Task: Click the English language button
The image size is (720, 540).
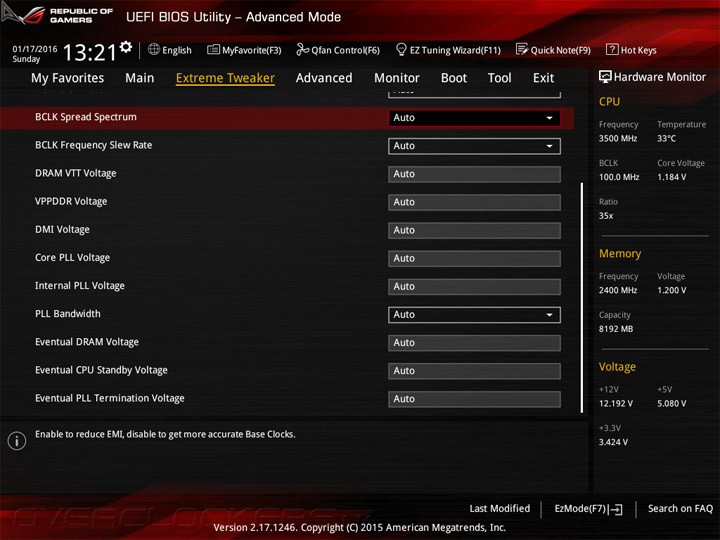Action: [x=177, y=50]
